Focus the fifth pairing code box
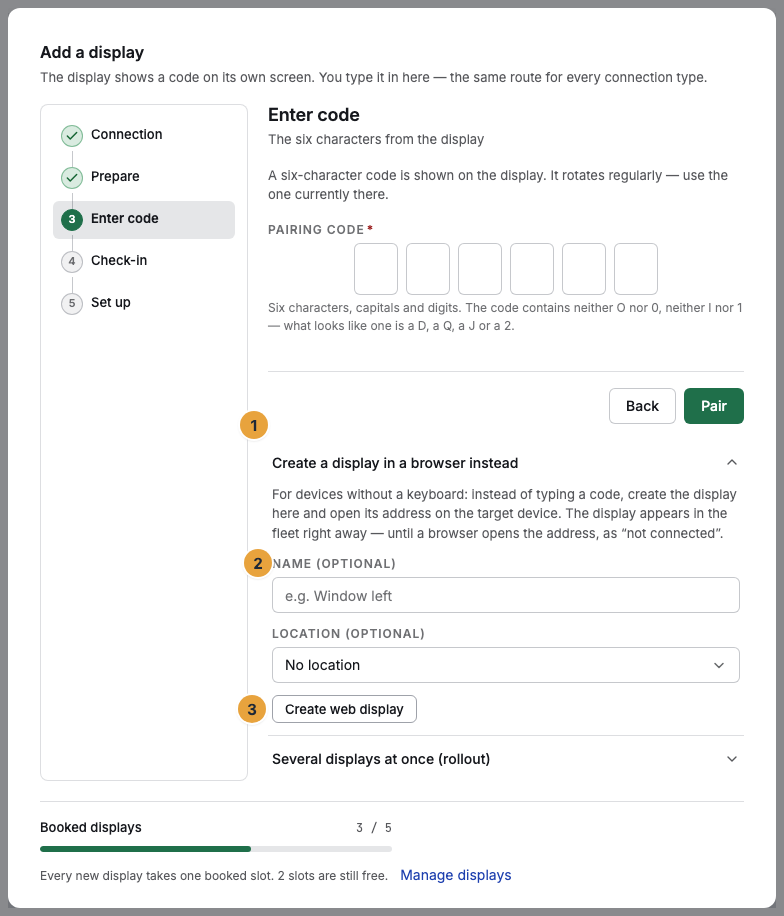Screen dimensions: 784x916 [x=584, y=269]
